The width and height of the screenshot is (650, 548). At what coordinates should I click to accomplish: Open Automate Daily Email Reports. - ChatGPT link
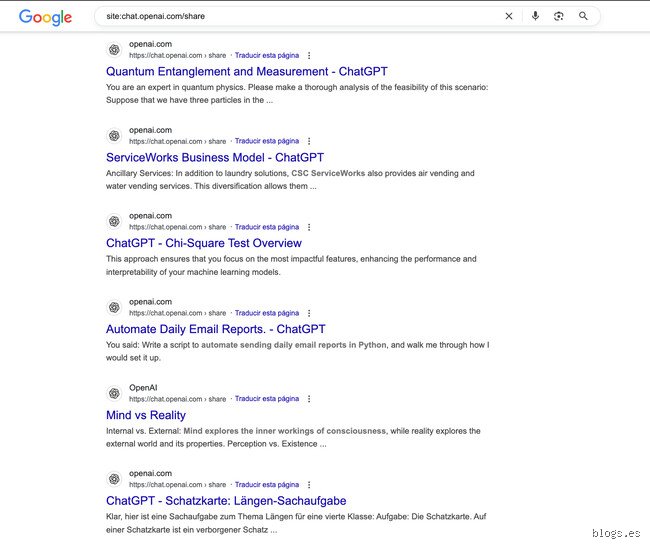click(216, 329)
